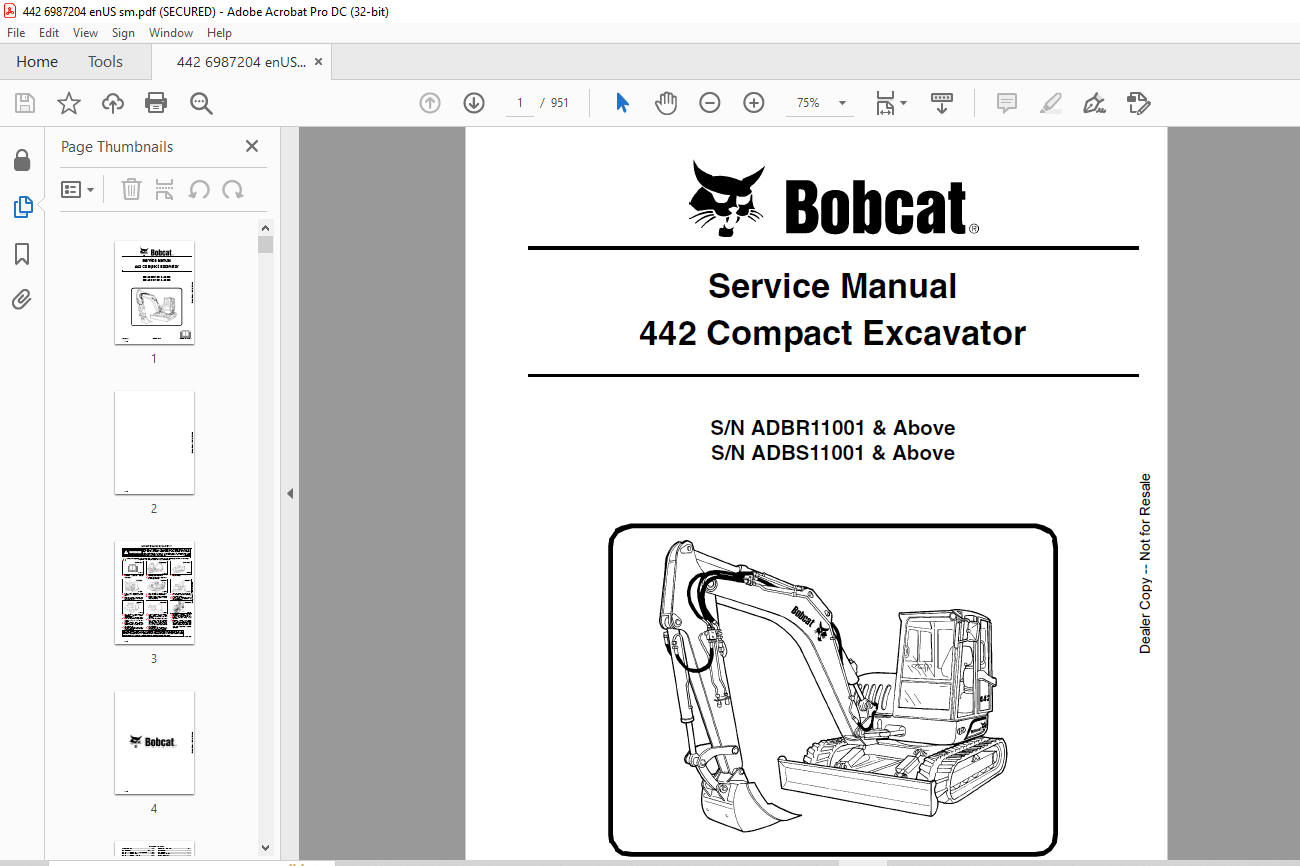Collapse the navigation pane arrow
Viewport: 1300px width, 866px height.
(x=290, y=493)
